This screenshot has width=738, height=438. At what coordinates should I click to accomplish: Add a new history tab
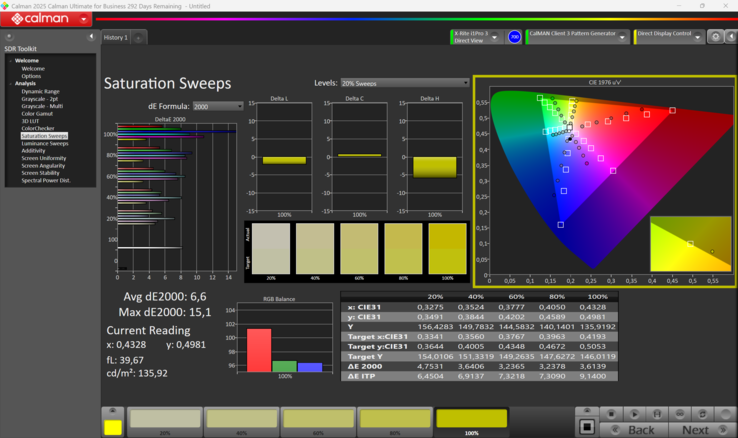click(138, 38)
